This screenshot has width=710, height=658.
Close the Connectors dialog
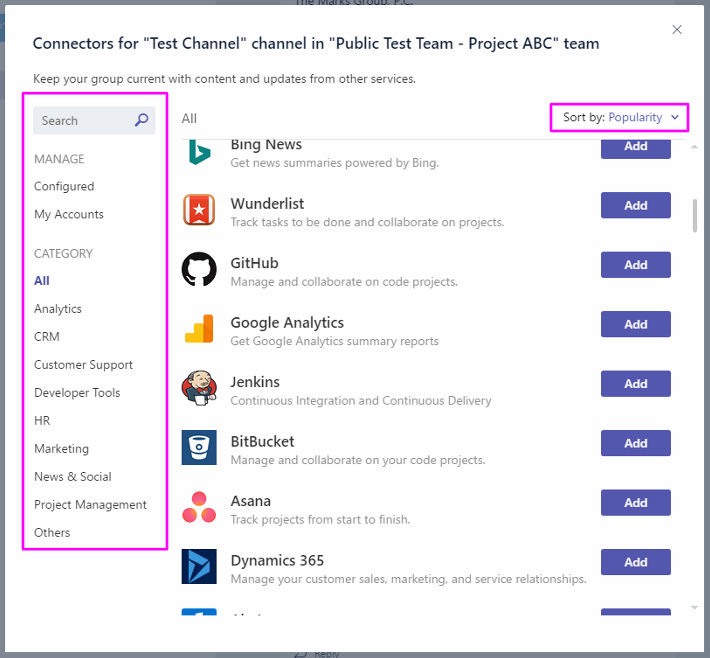point(677,29)
